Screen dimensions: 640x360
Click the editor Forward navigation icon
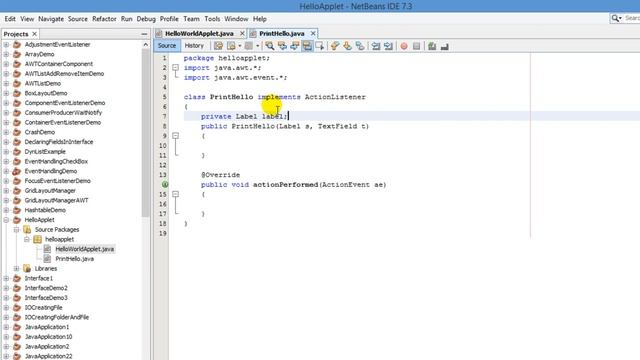click(x=249, y=46)
